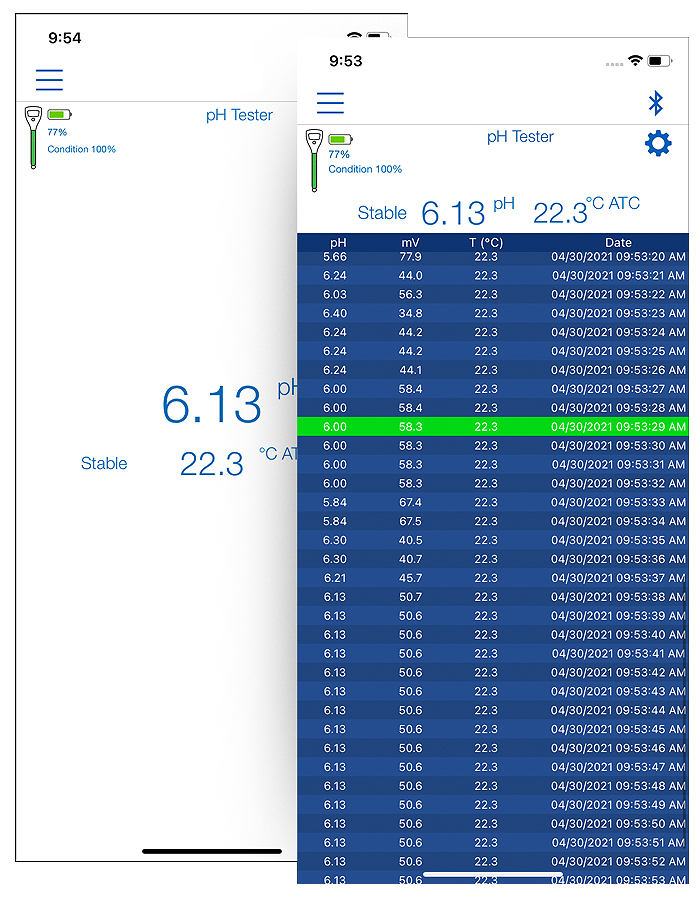
Task: Open the hamburger menu on the 9:54 screen
Action: 49,80
